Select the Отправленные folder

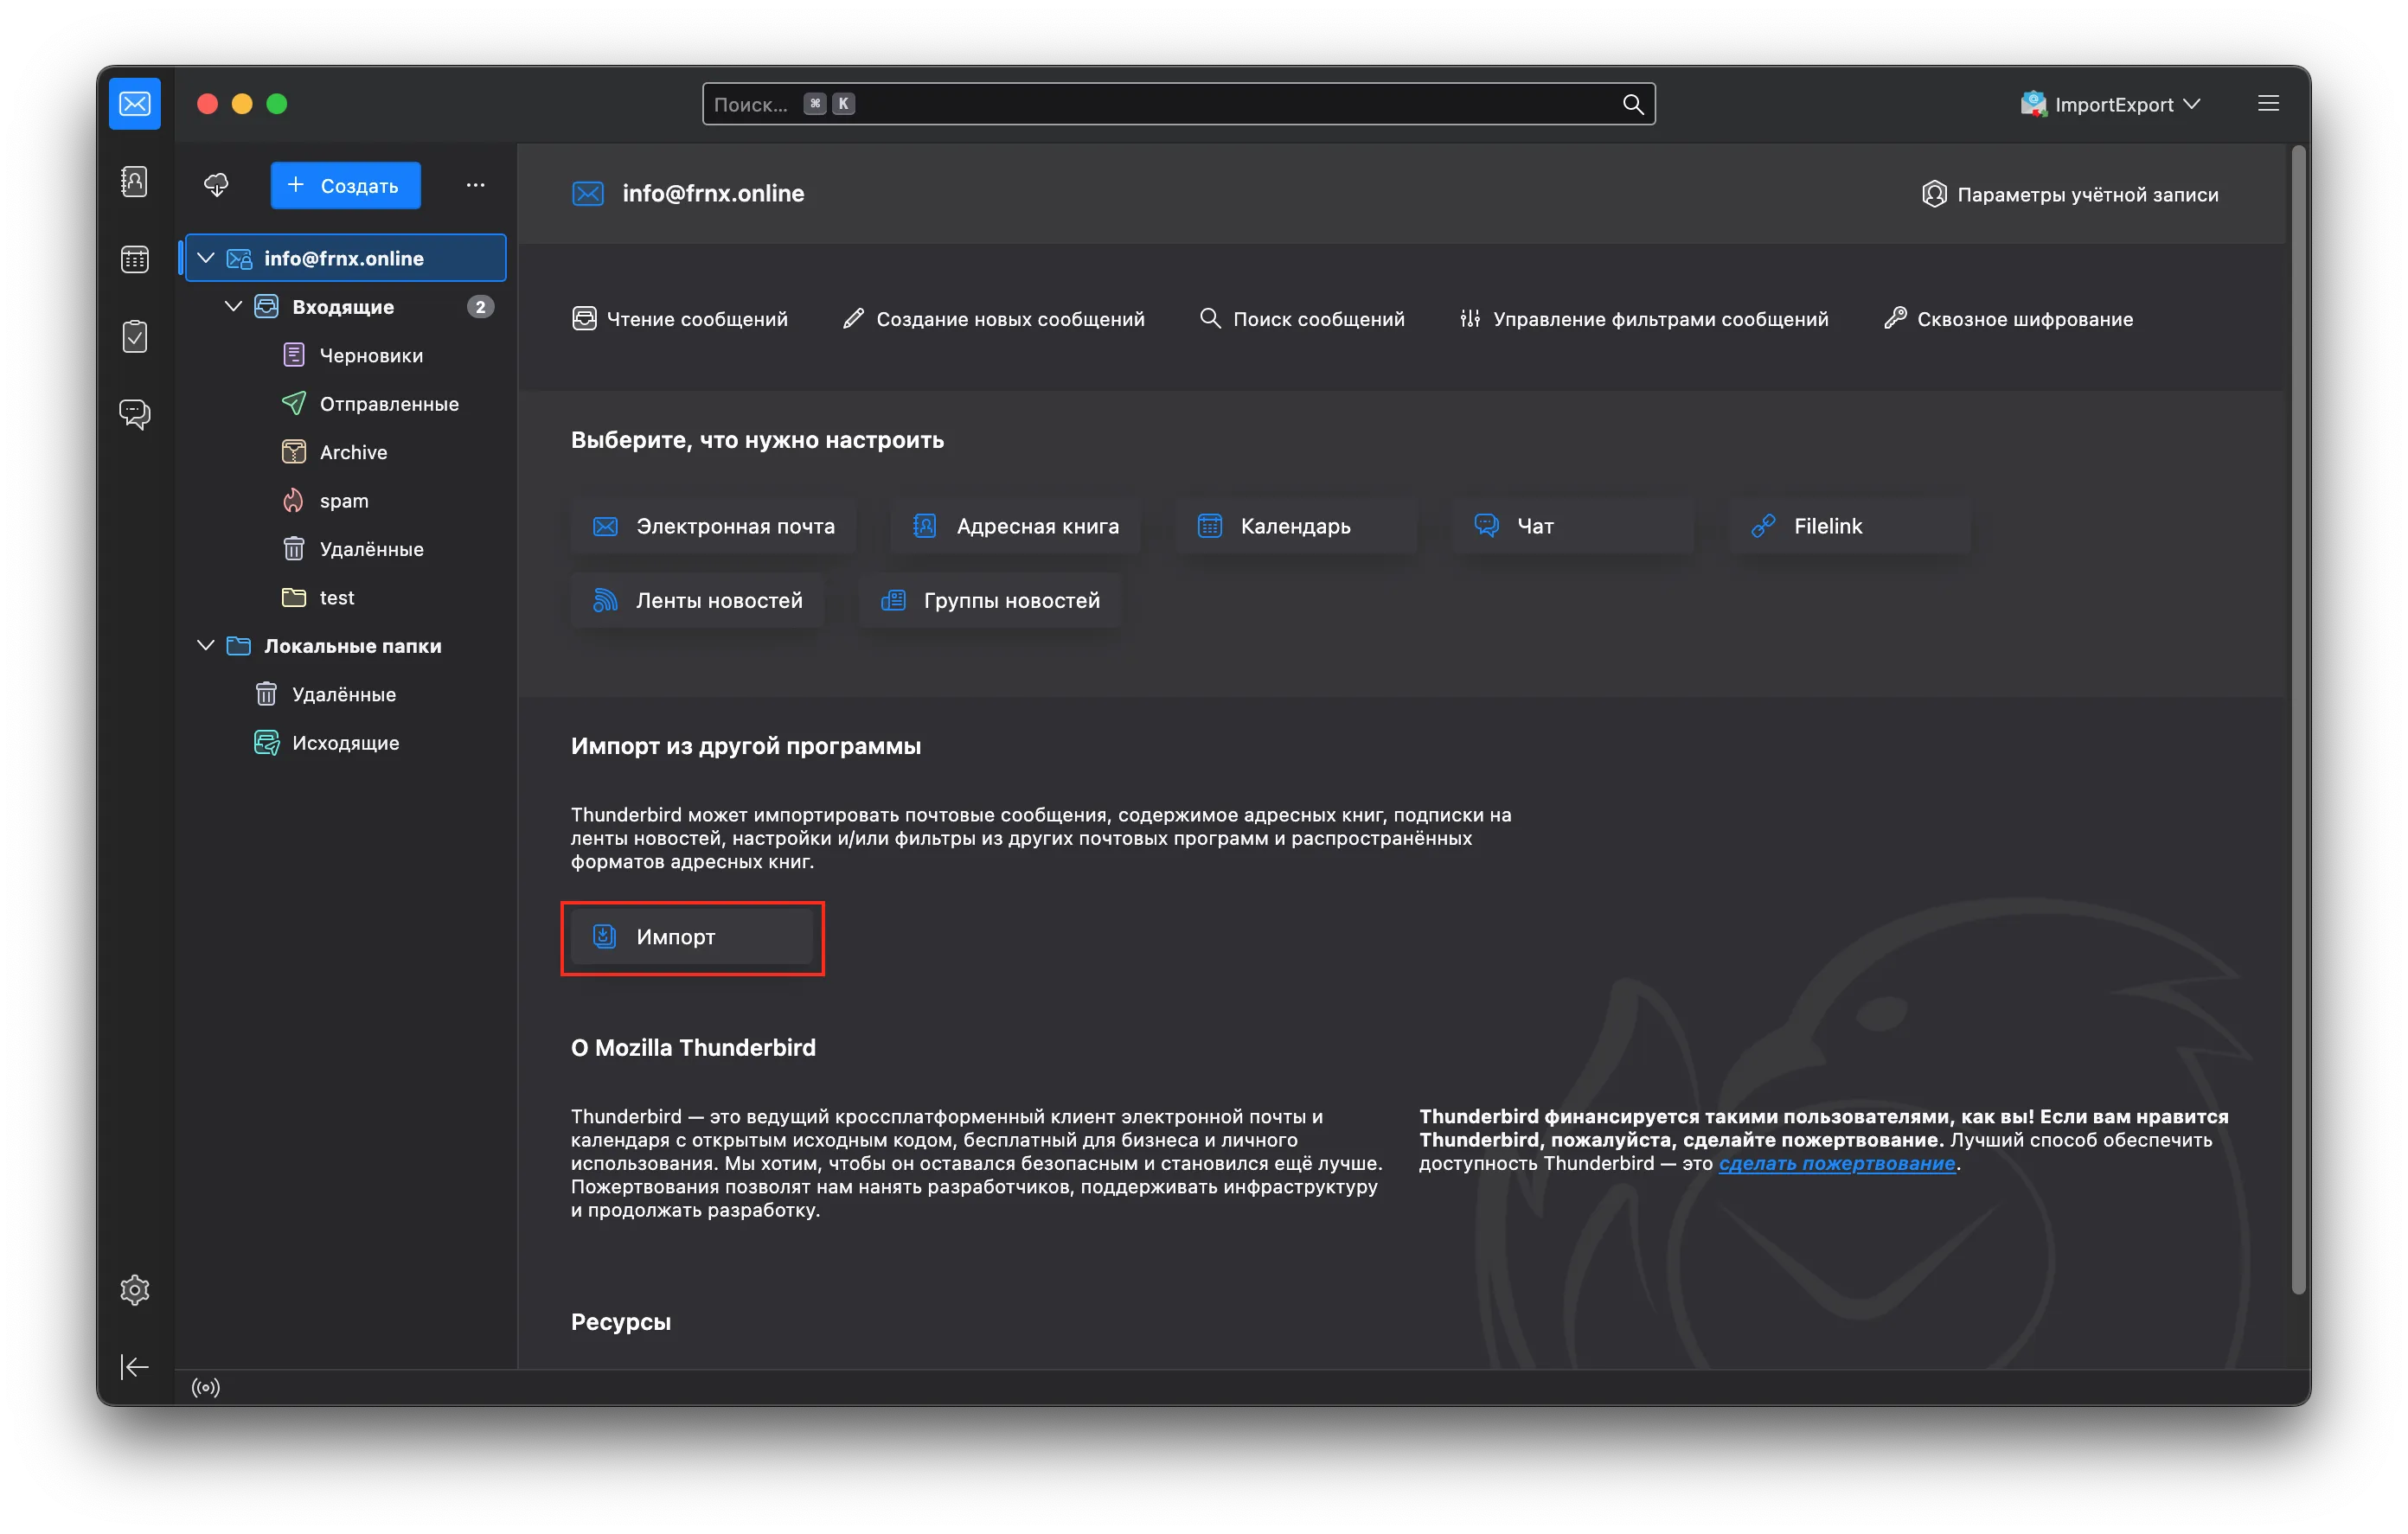coord(388,404)
